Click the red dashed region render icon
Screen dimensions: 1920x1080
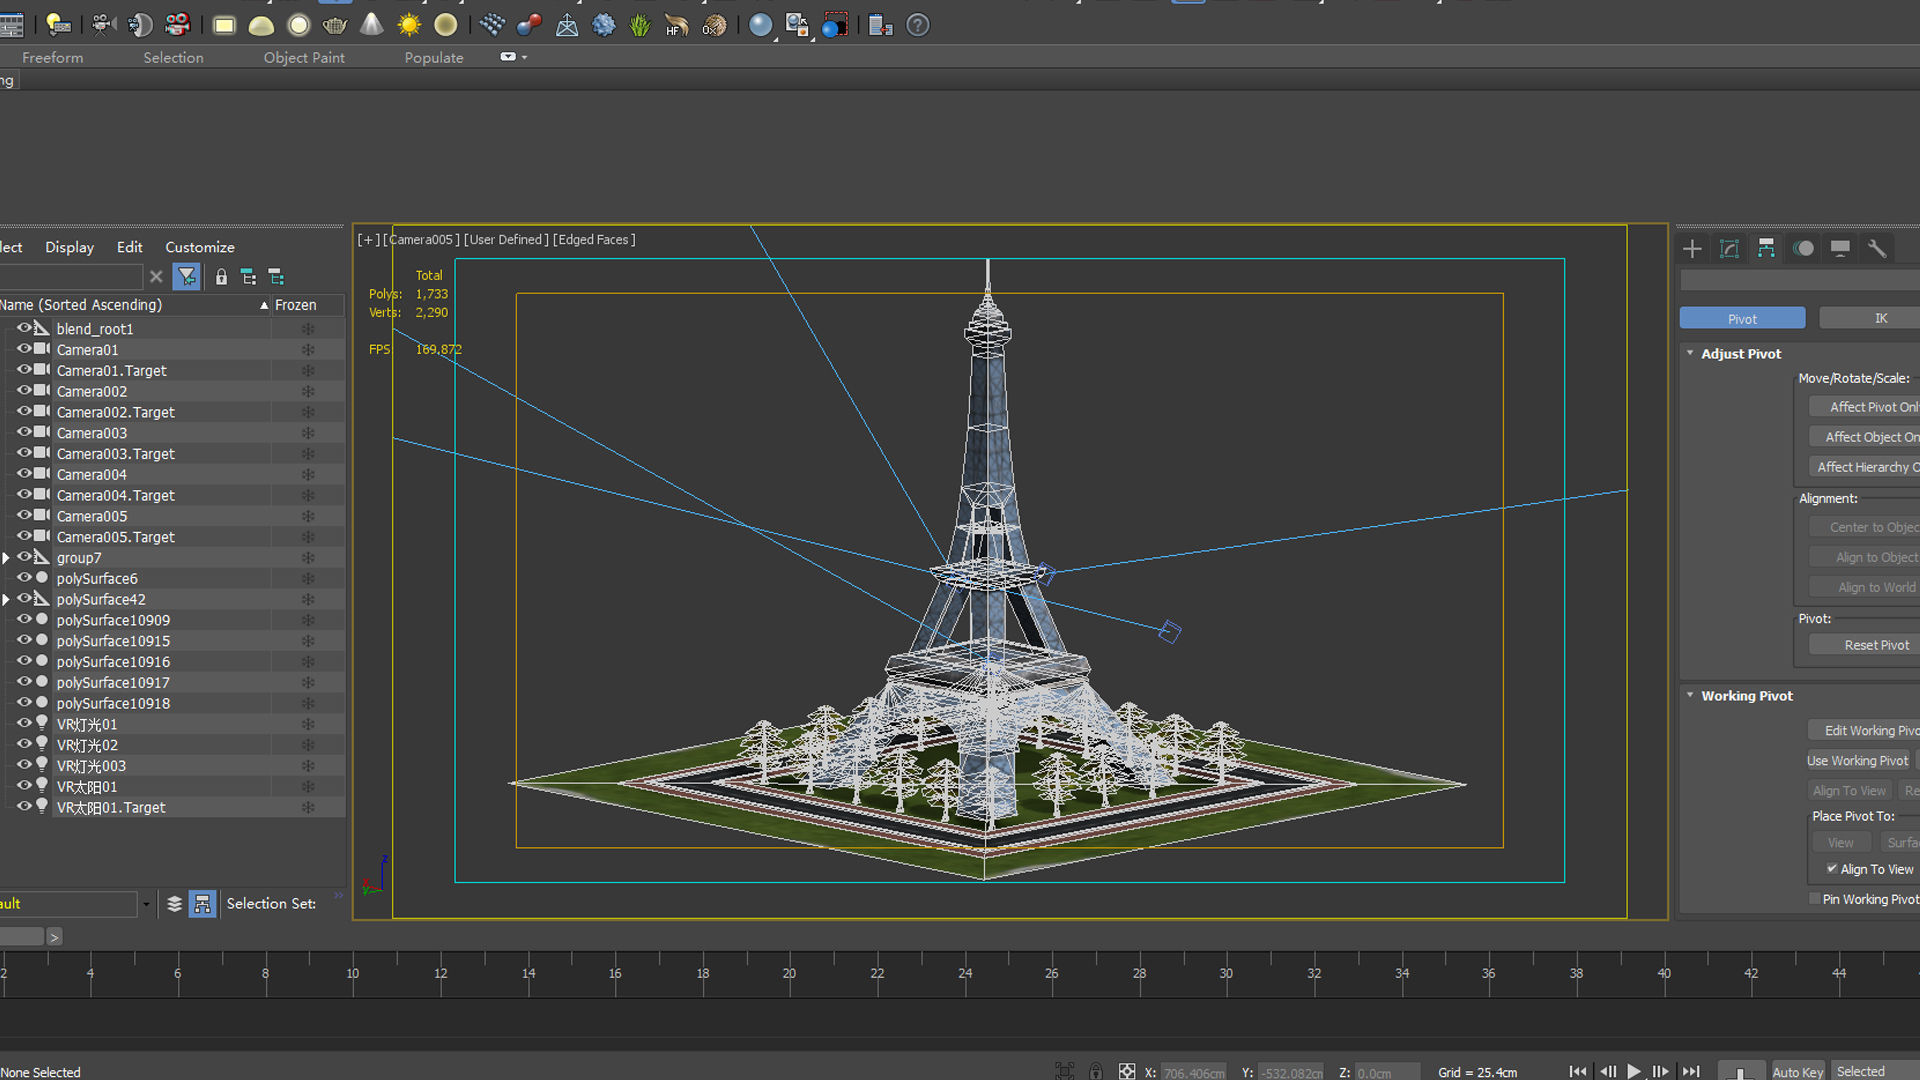tap(835, 25)
